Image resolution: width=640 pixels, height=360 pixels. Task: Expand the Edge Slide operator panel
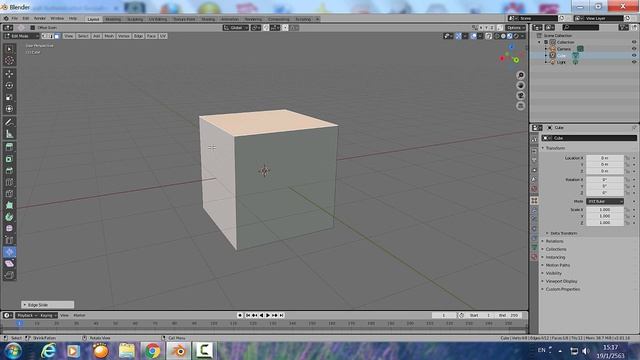[x=48, y=305]
